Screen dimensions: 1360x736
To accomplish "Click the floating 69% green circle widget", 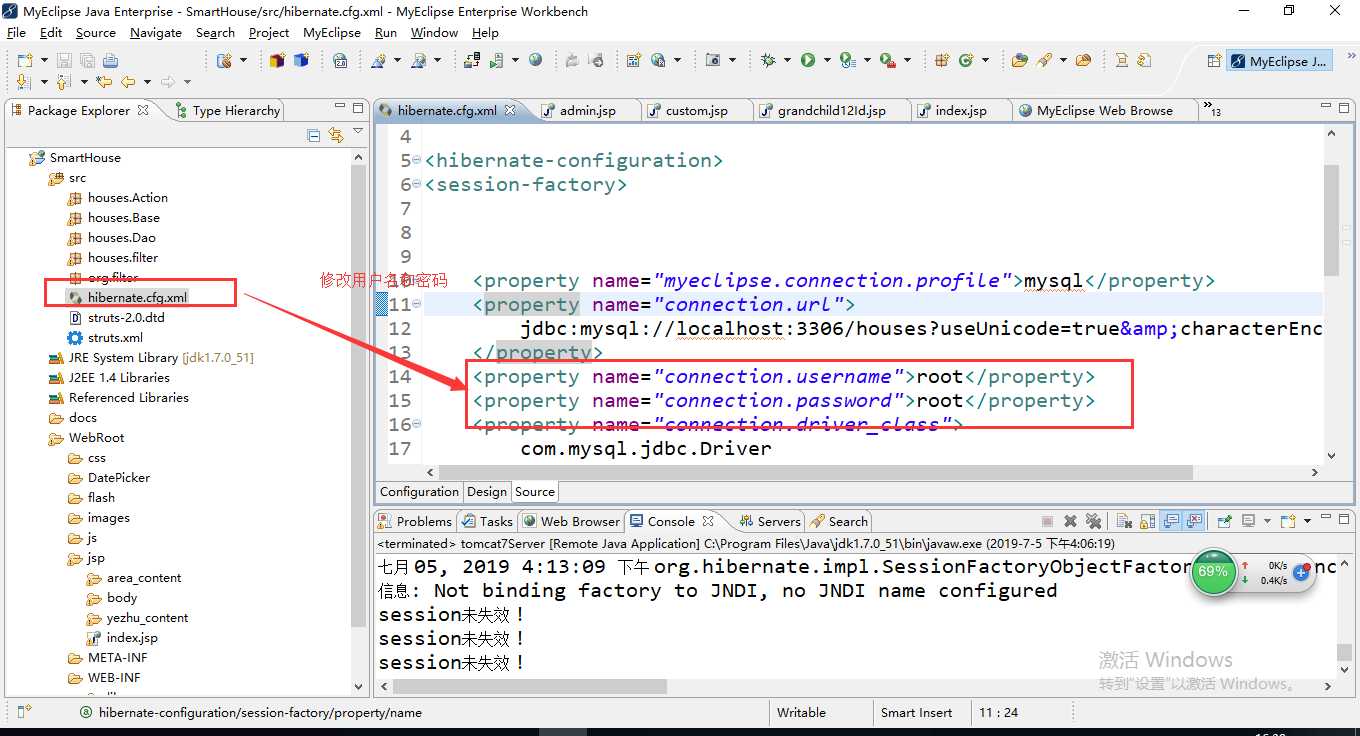I will 1213,572.
